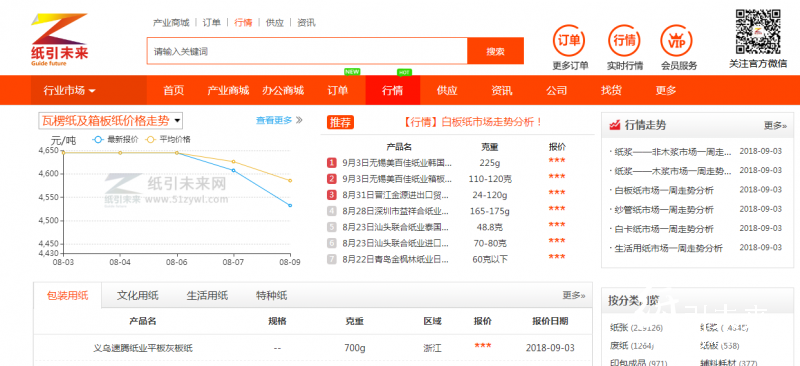Image resolution: width=800 pixels, height=366 pixels.
Task: Click the orange 搜索 button
Action: coord(495,51)
